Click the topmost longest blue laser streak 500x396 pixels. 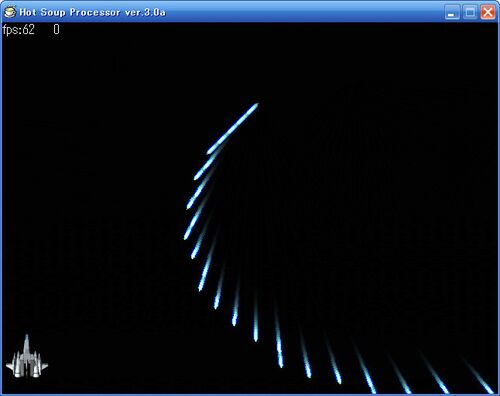pyautogui.click(x=232, y=129)
